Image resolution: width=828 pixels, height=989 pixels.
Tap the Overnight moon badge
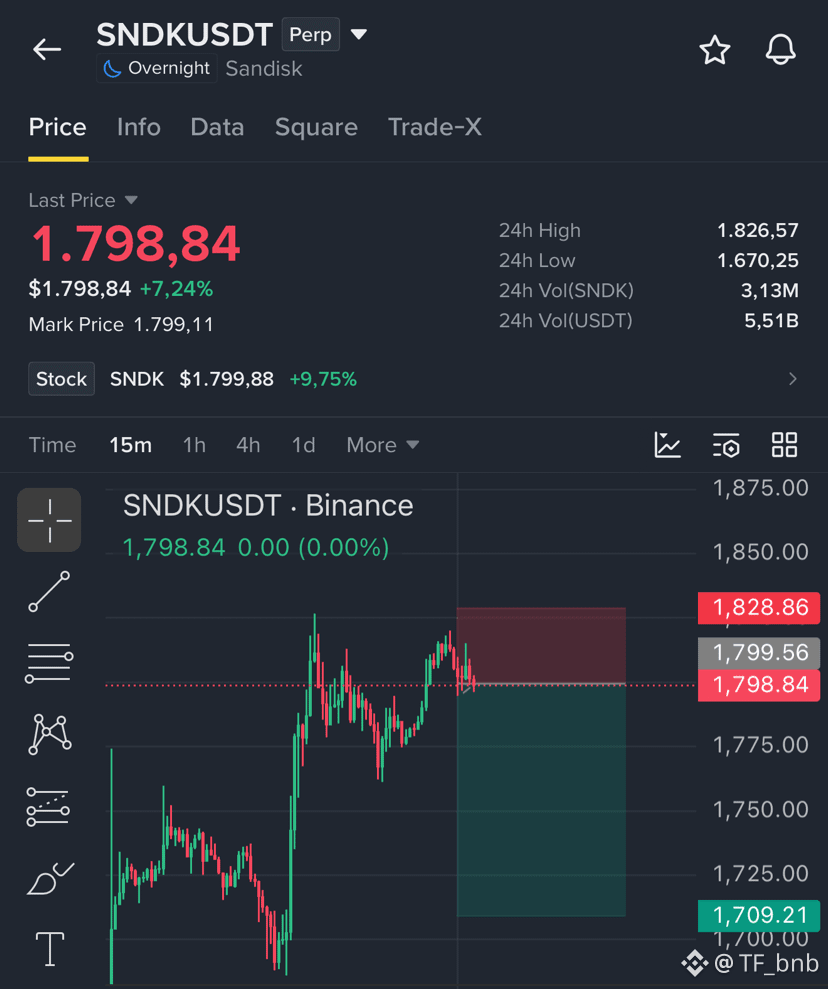point(157,68)
